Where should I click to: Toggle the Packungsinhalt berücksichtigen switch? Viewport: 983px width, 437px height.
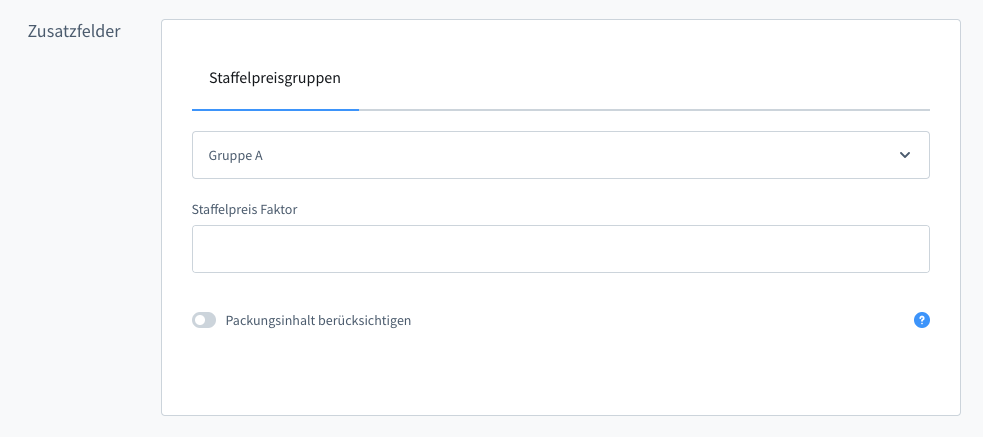click(204, 321)
